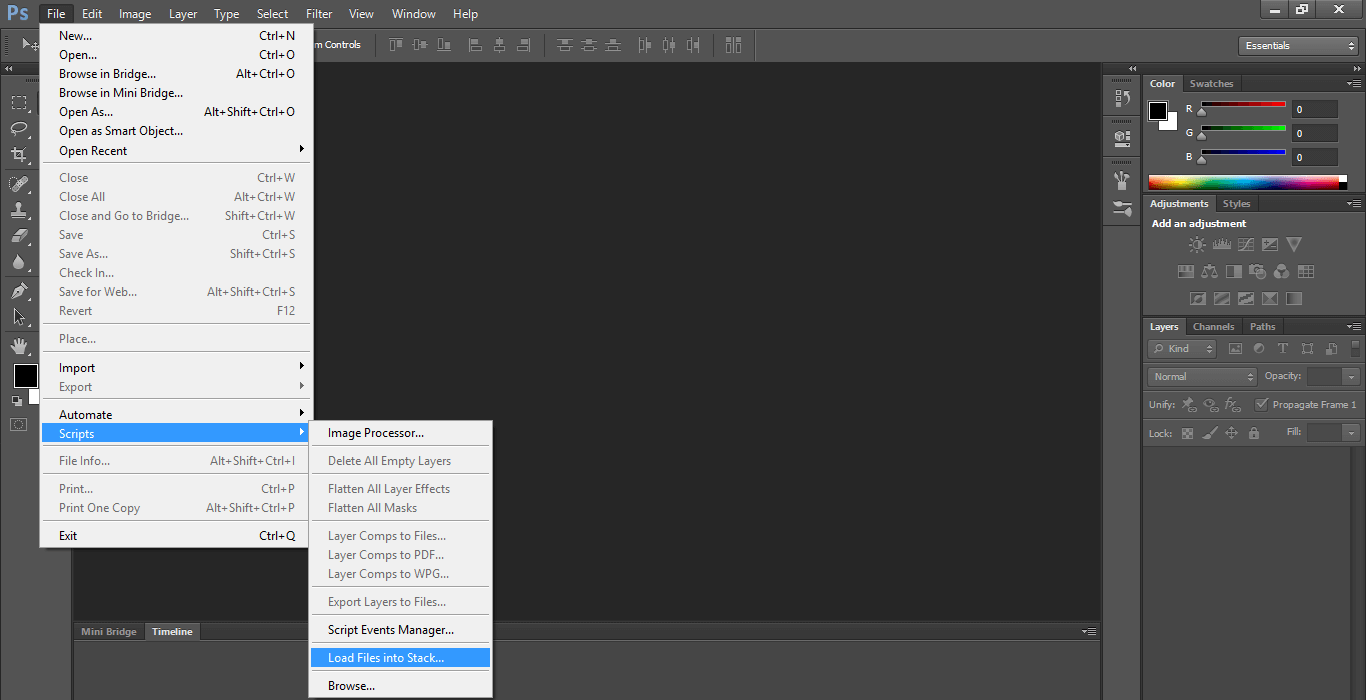Screen dimensions: 1366x700
Task: Toggle Lock Position icon
Action: click(1232, 434)
